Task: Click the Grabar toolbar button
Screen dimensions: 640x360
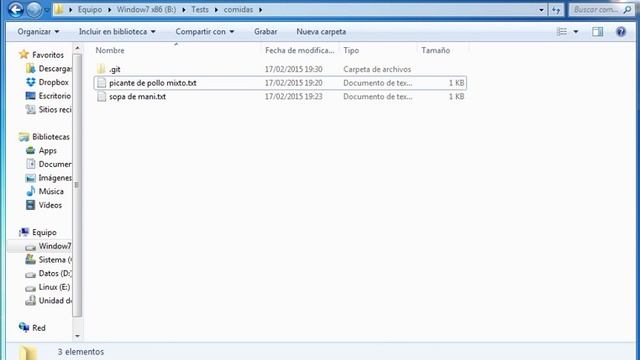Action: 266,31
